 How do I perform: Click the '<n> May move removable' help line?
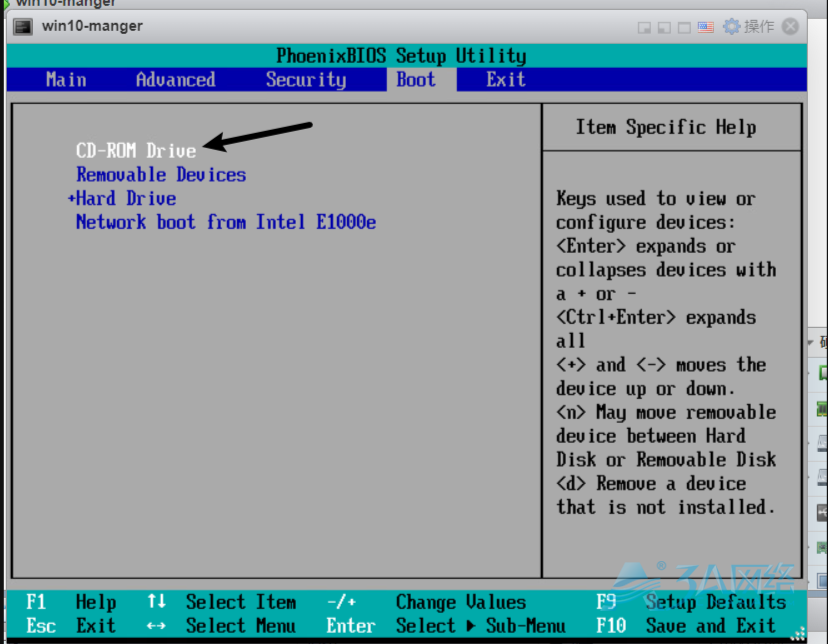point(666,412)
